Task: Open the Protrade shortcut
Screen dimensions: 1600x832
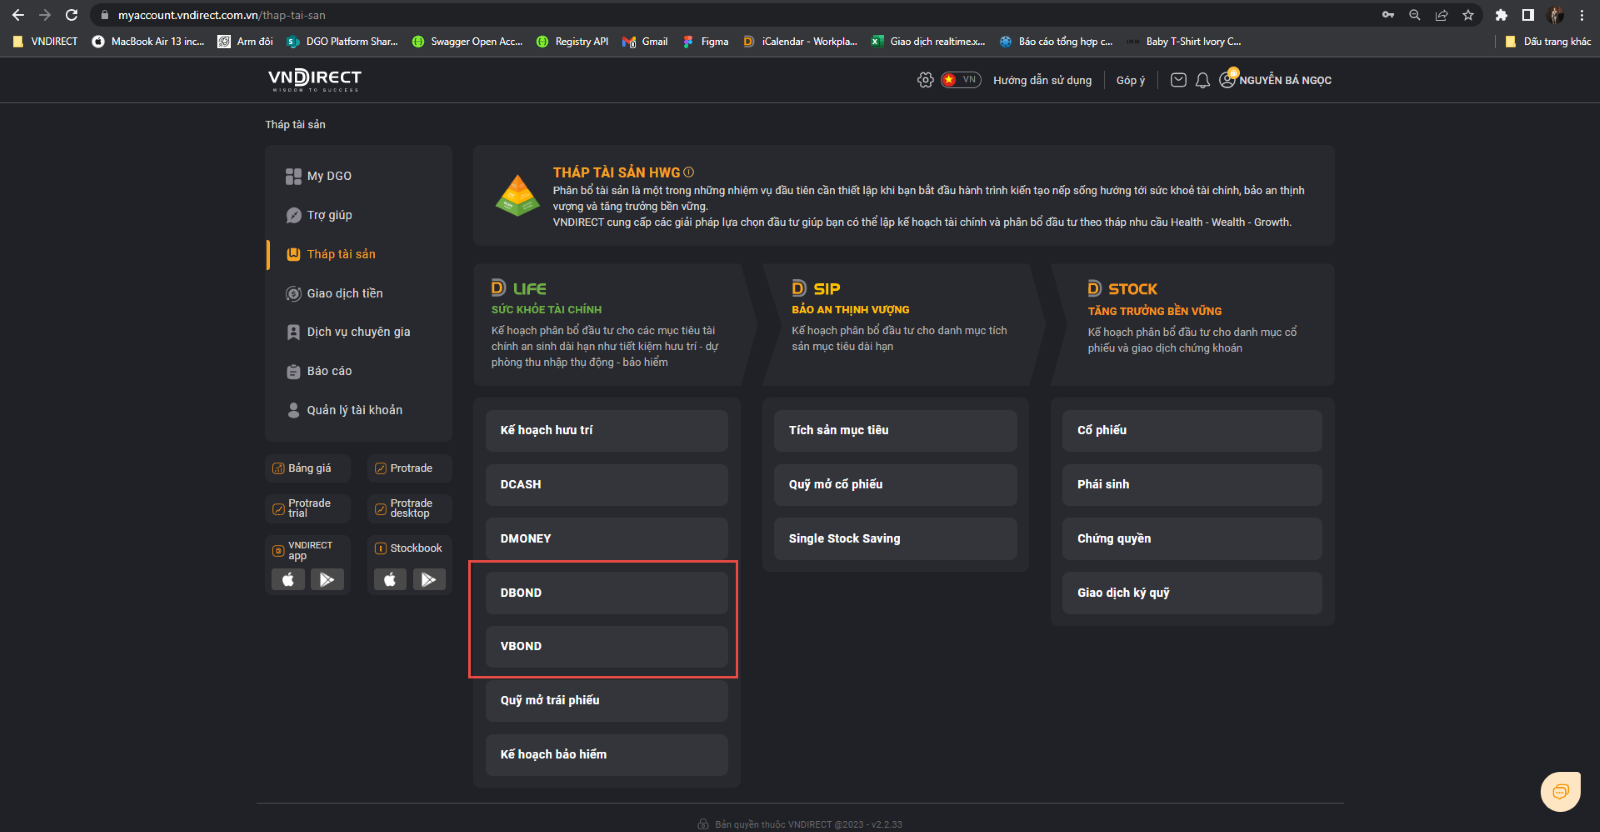Action: 409,468
